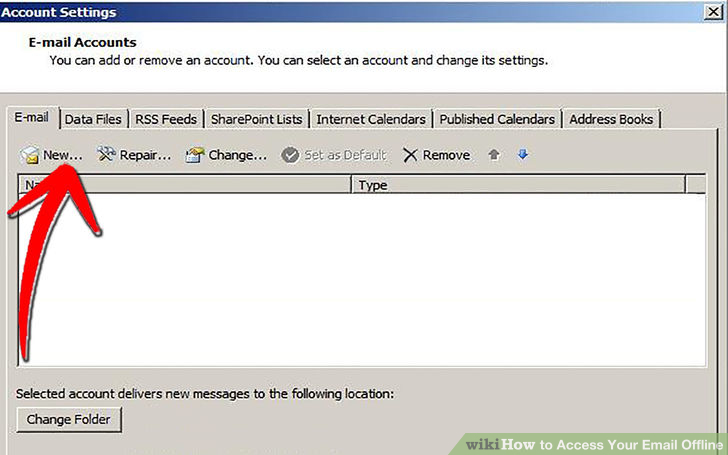The image size is (728, 455).
Task: Go to Internet Calendars tab
Action: (371, 119)
